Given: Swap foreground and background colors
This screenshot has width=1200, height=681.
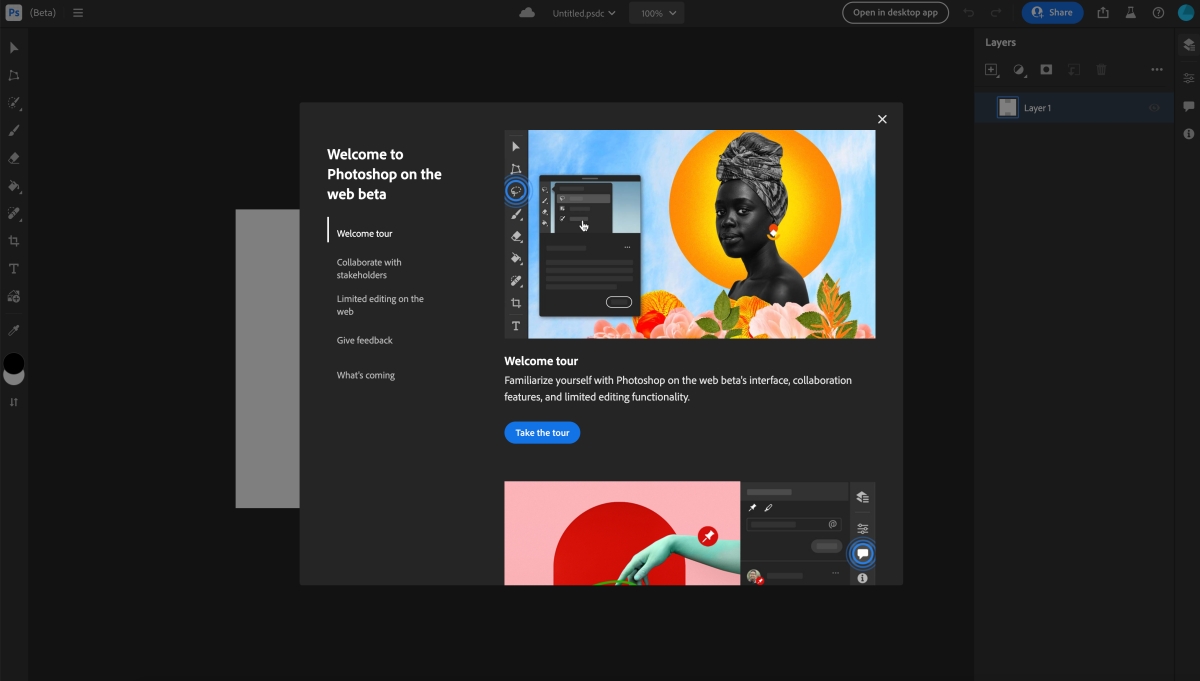Looking at the screenshot, I should coord(14,402).
